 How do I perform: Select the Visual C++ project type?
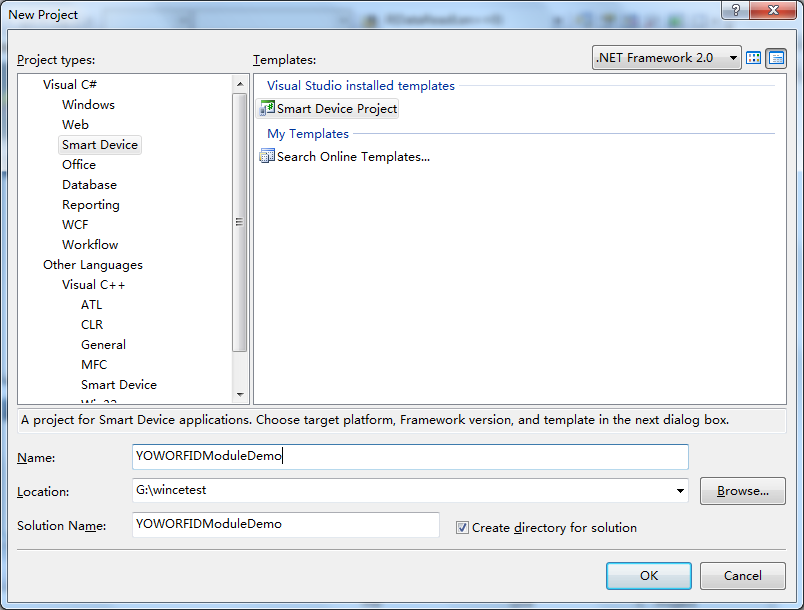[94, 284]
